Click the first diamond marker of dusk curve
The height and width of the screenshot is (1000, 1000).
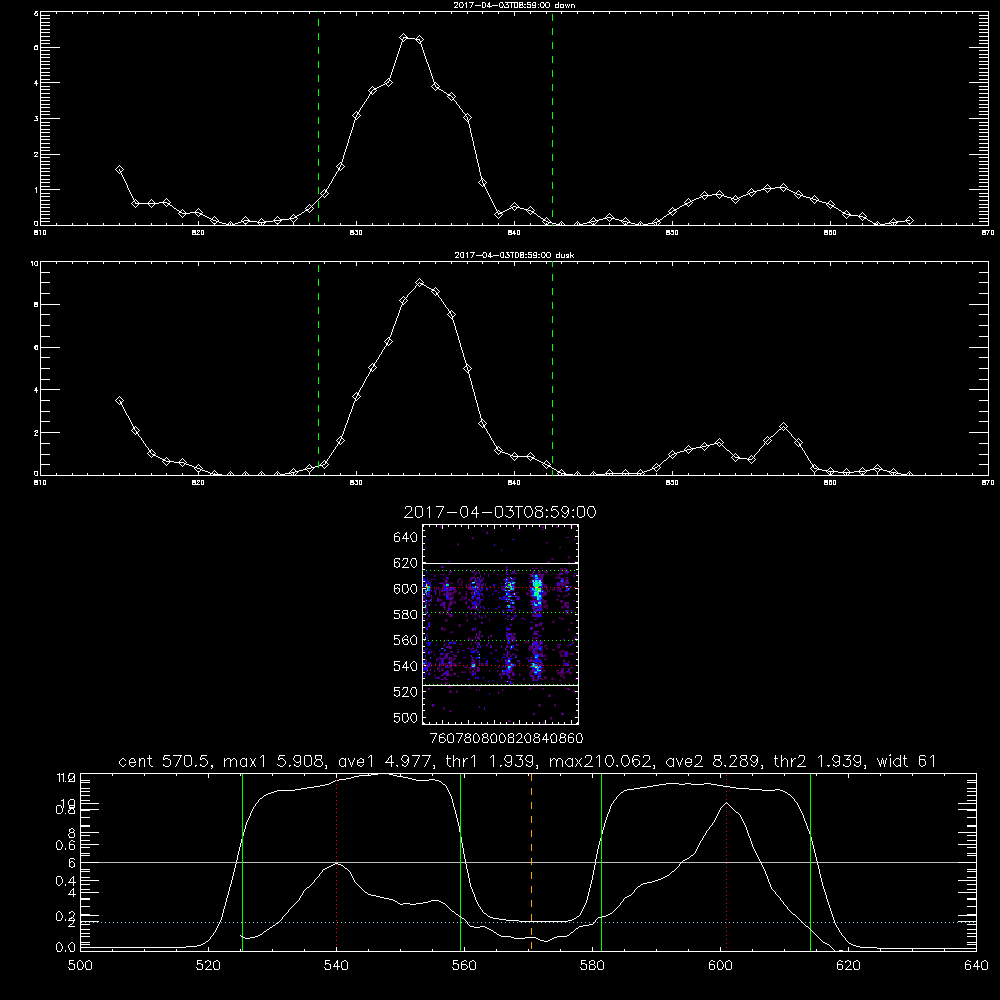point(119,401)
